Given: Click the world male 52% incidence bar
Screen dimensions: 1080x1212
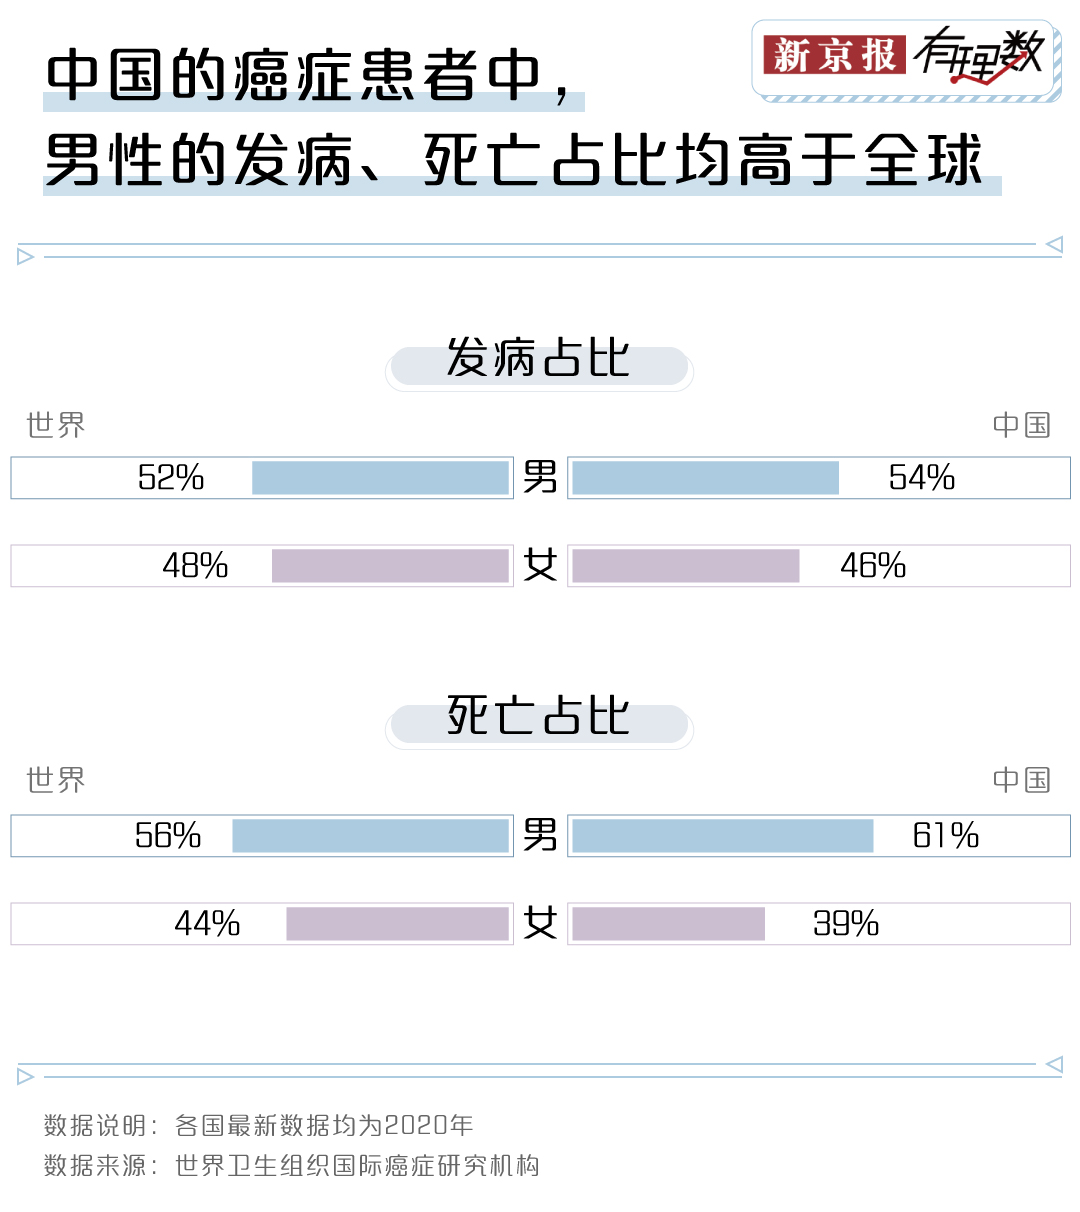Looking at the screenshot, I should pos(380,478).
